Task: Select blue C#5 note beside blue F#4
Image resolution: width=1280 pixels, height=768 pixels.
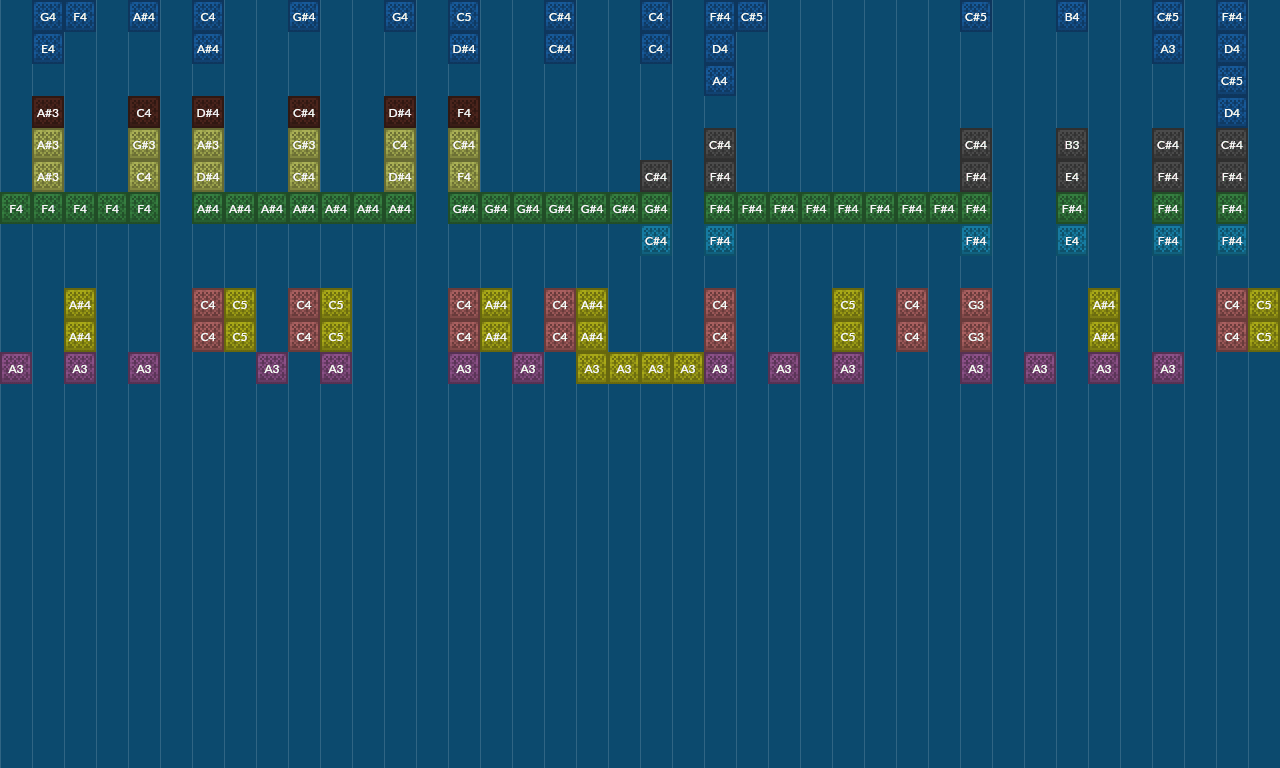Action: [752, 16]
